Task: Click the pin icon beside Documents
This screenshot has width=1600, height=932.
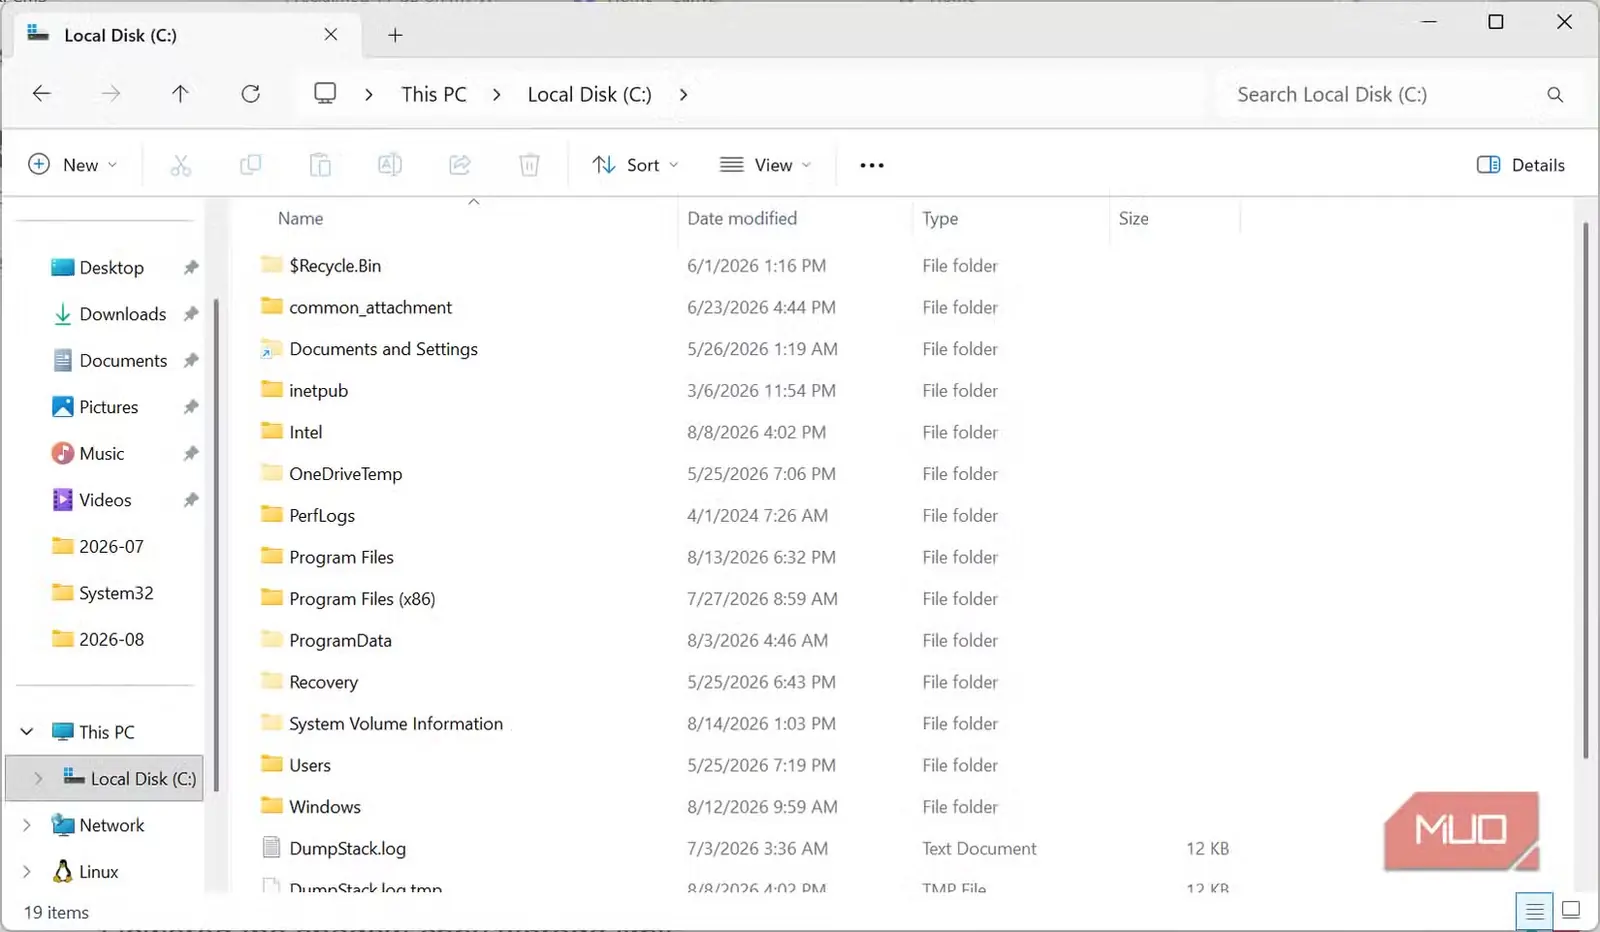Action: click(x=191, y=360)
